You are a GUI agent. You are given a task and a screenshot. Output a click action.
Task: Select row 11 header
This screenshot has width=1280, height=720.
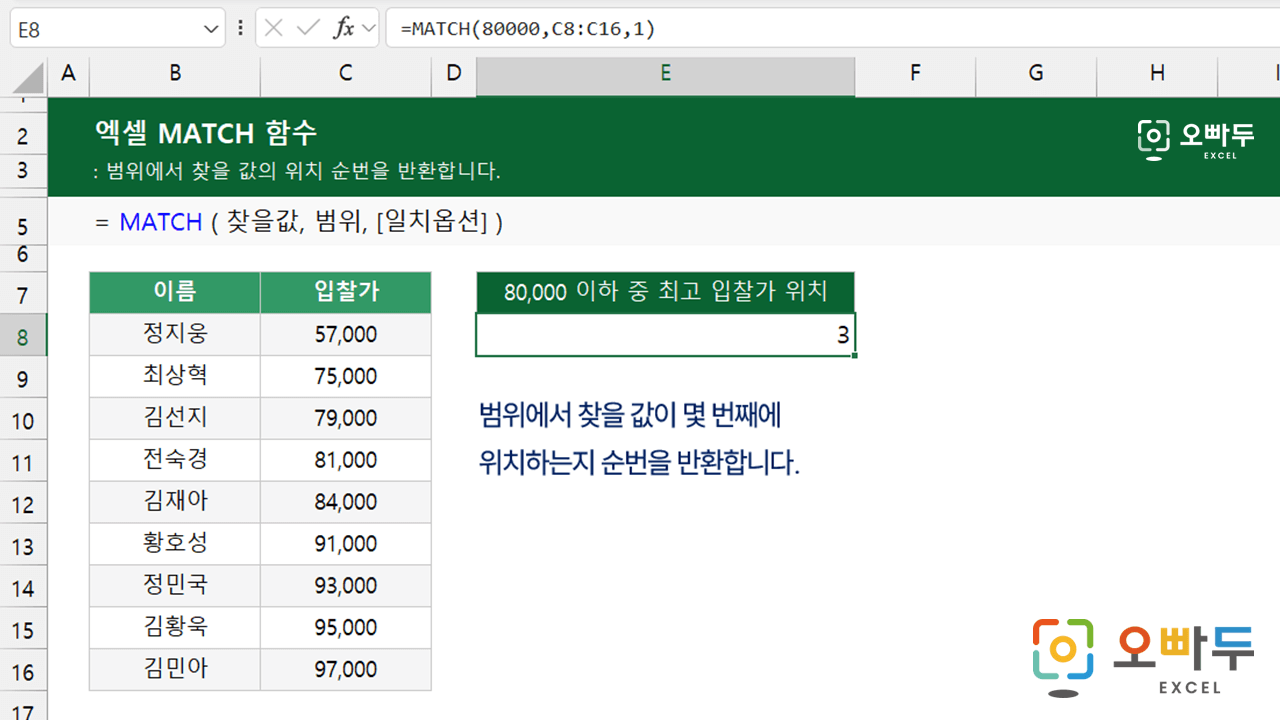click(23, 462)
